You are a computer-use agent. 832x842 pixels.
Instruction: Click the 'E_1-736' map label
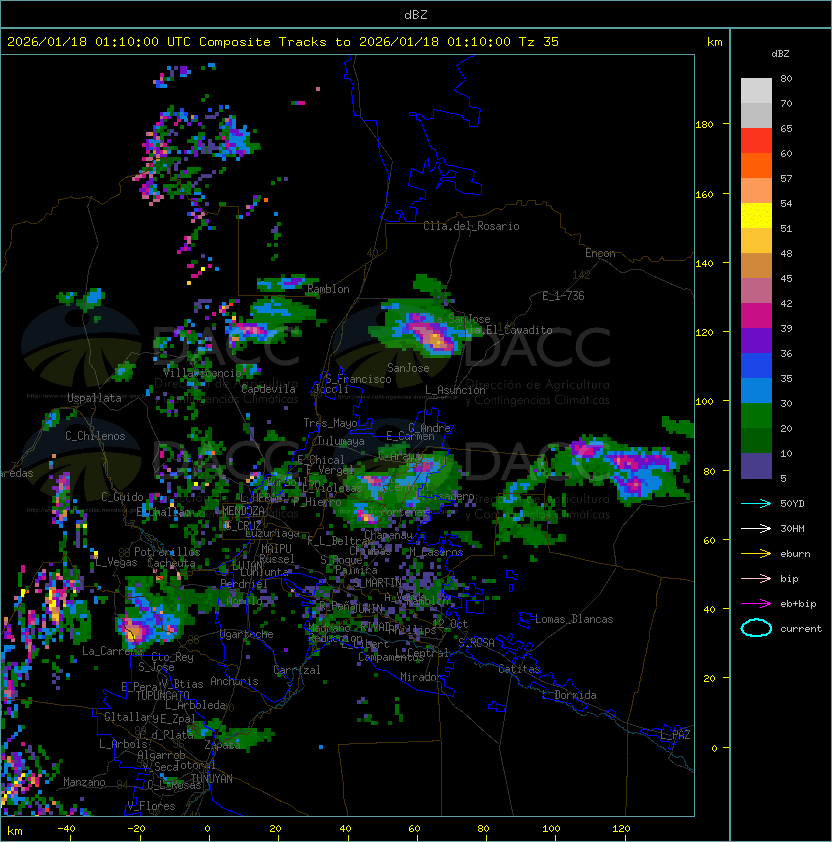563,296
